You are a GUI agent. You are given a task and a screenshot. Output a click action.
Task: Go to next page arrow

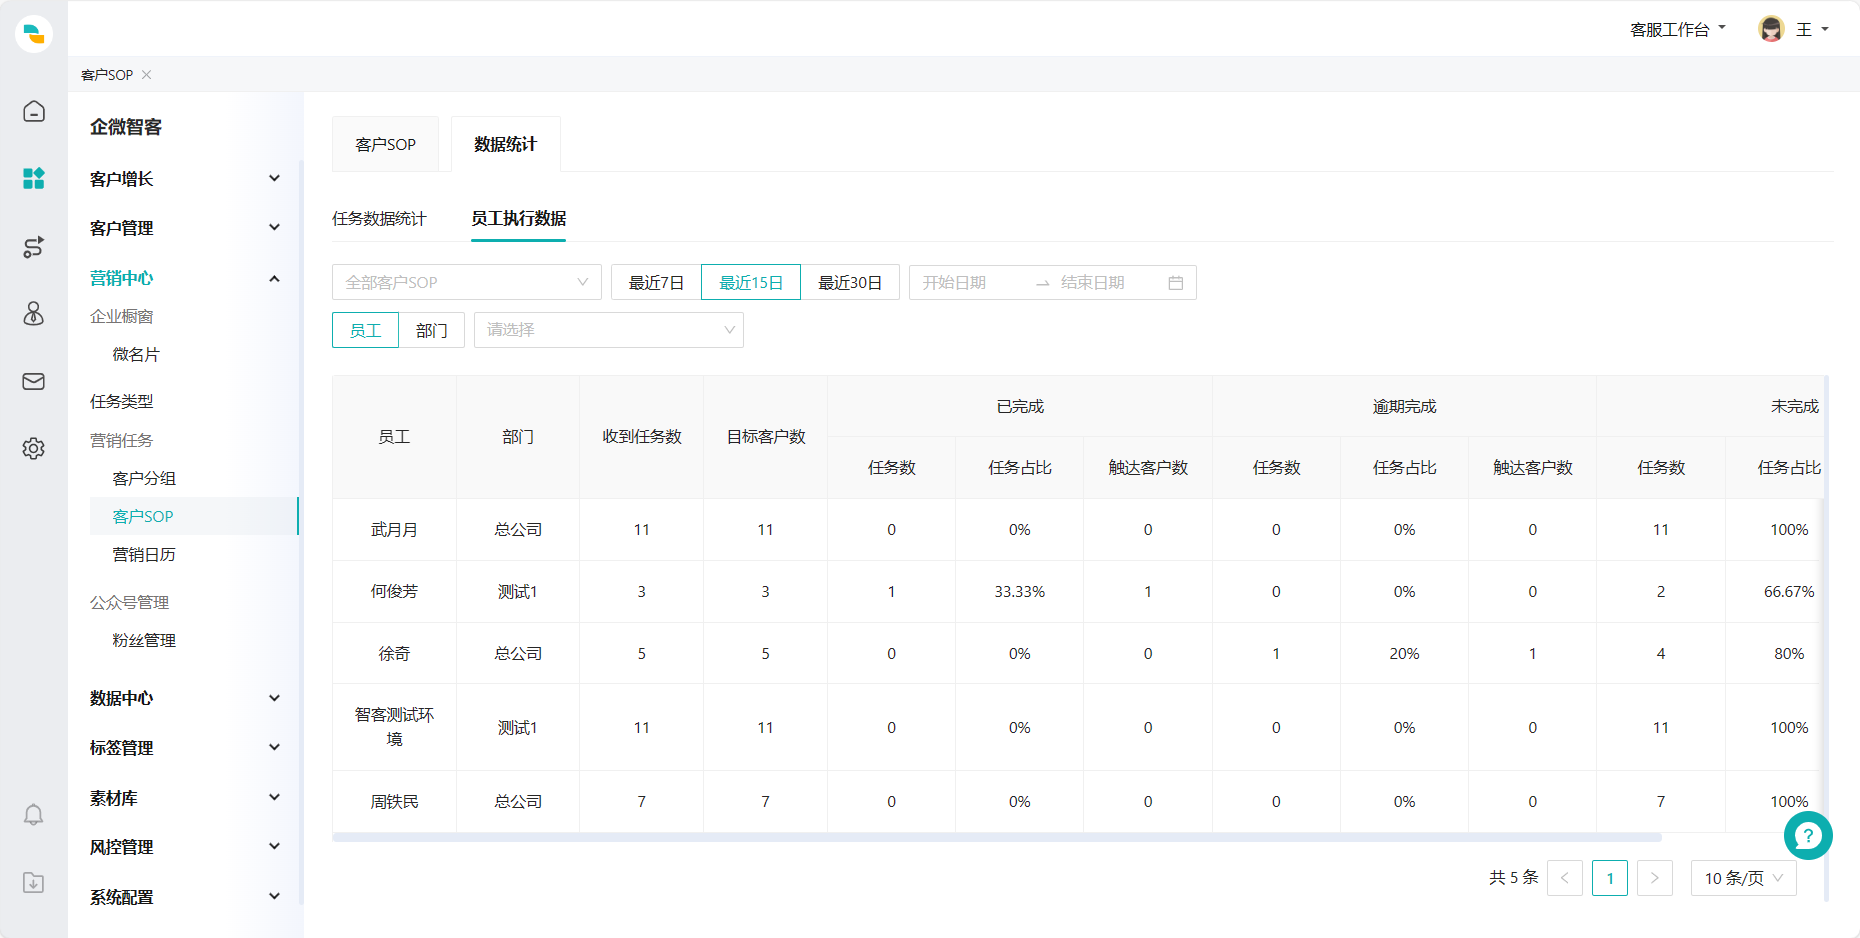(1655, 878)
